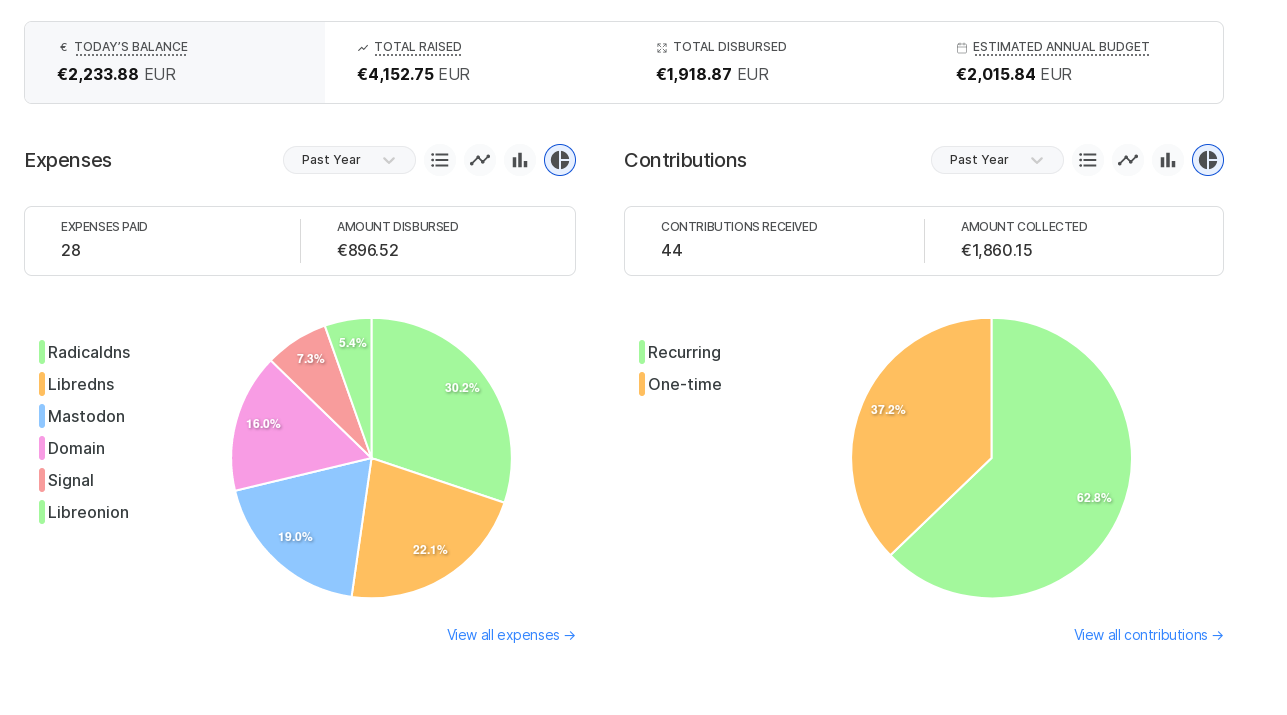Image resolution: width=1287 pixels, height=715 pixels.
Task: Open Expenses Past Year dropdown
Action: (349, 160)
